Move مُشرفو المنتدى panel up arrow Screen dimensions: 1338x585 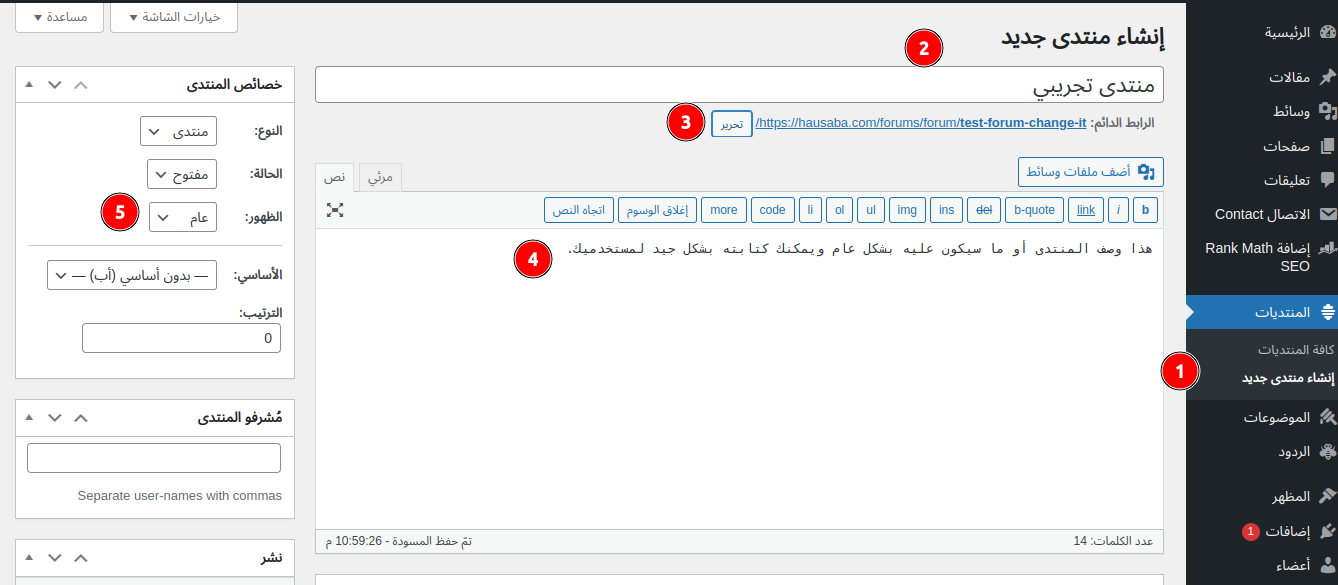click(x=81, y=417)
